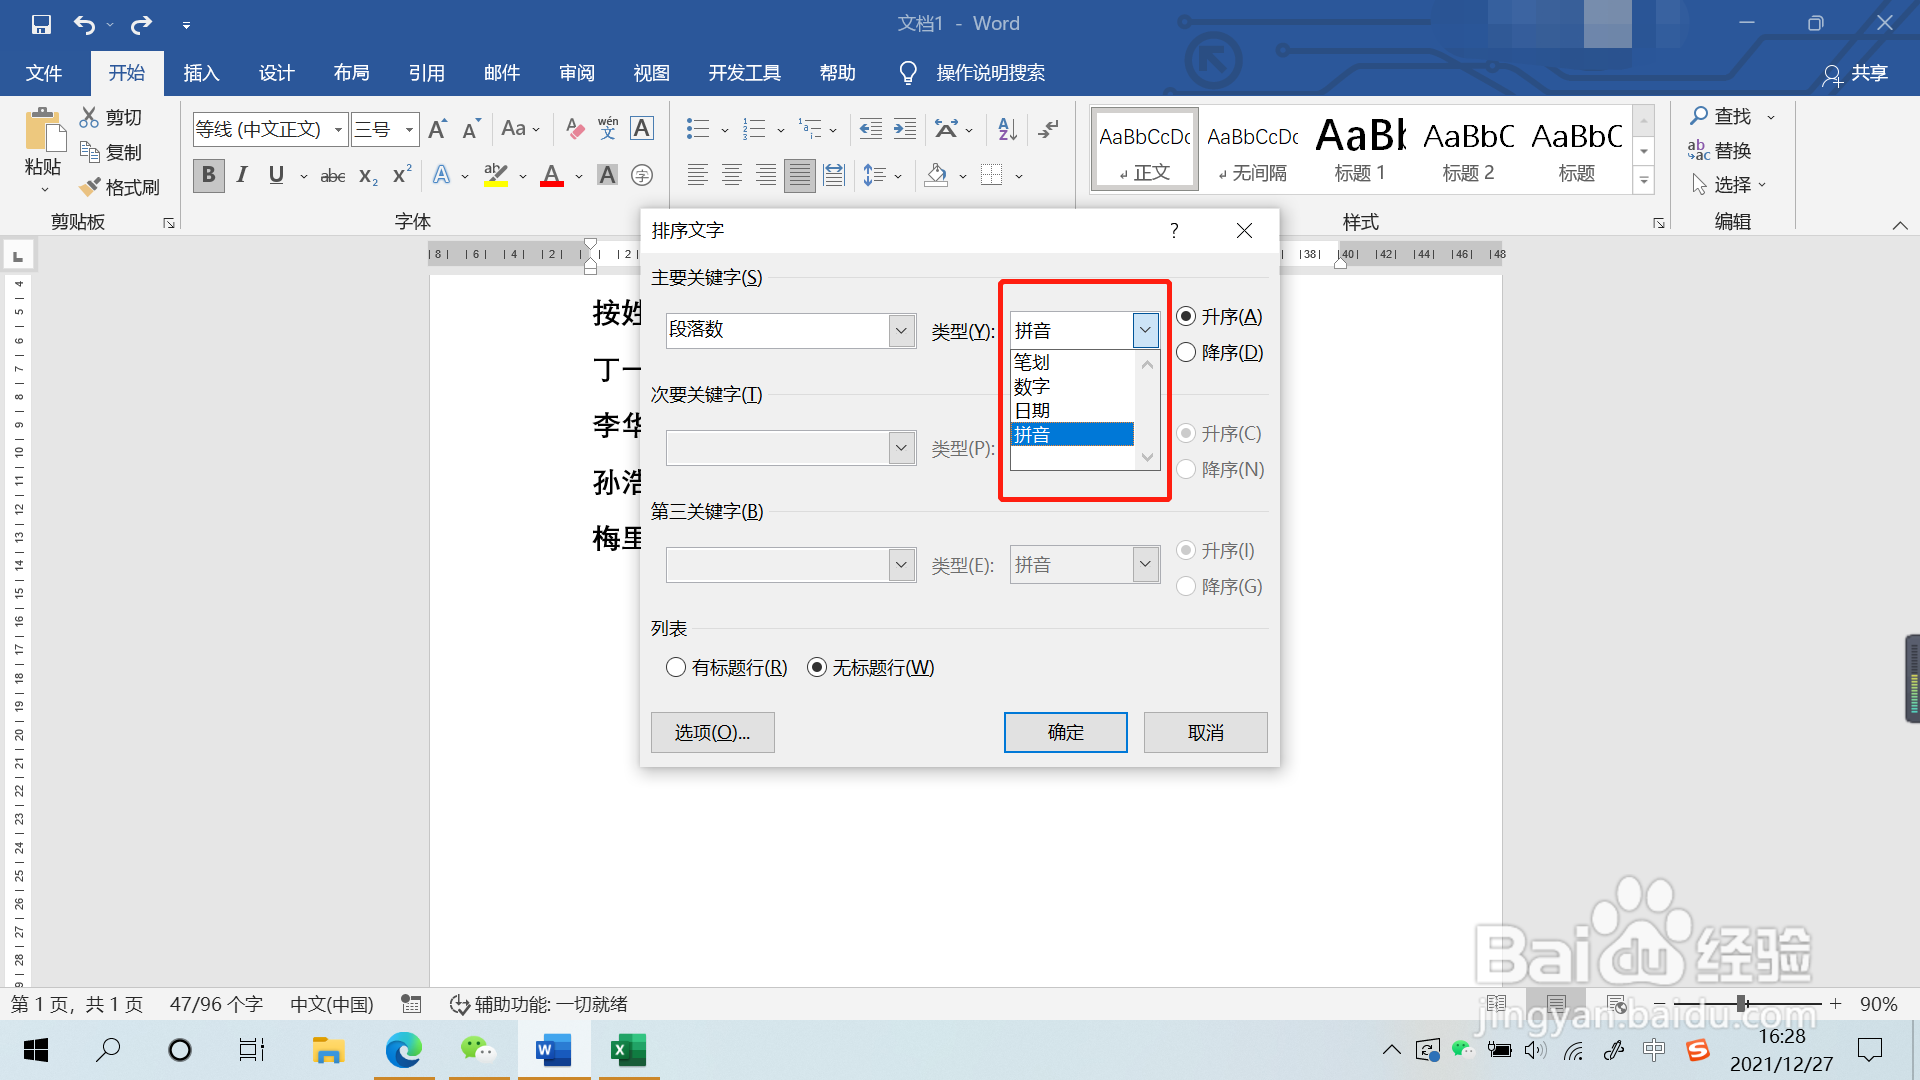Screen dimensions: 1920x1080
Task: Choose 笔划 in the type list
Action: (1032, 362)
